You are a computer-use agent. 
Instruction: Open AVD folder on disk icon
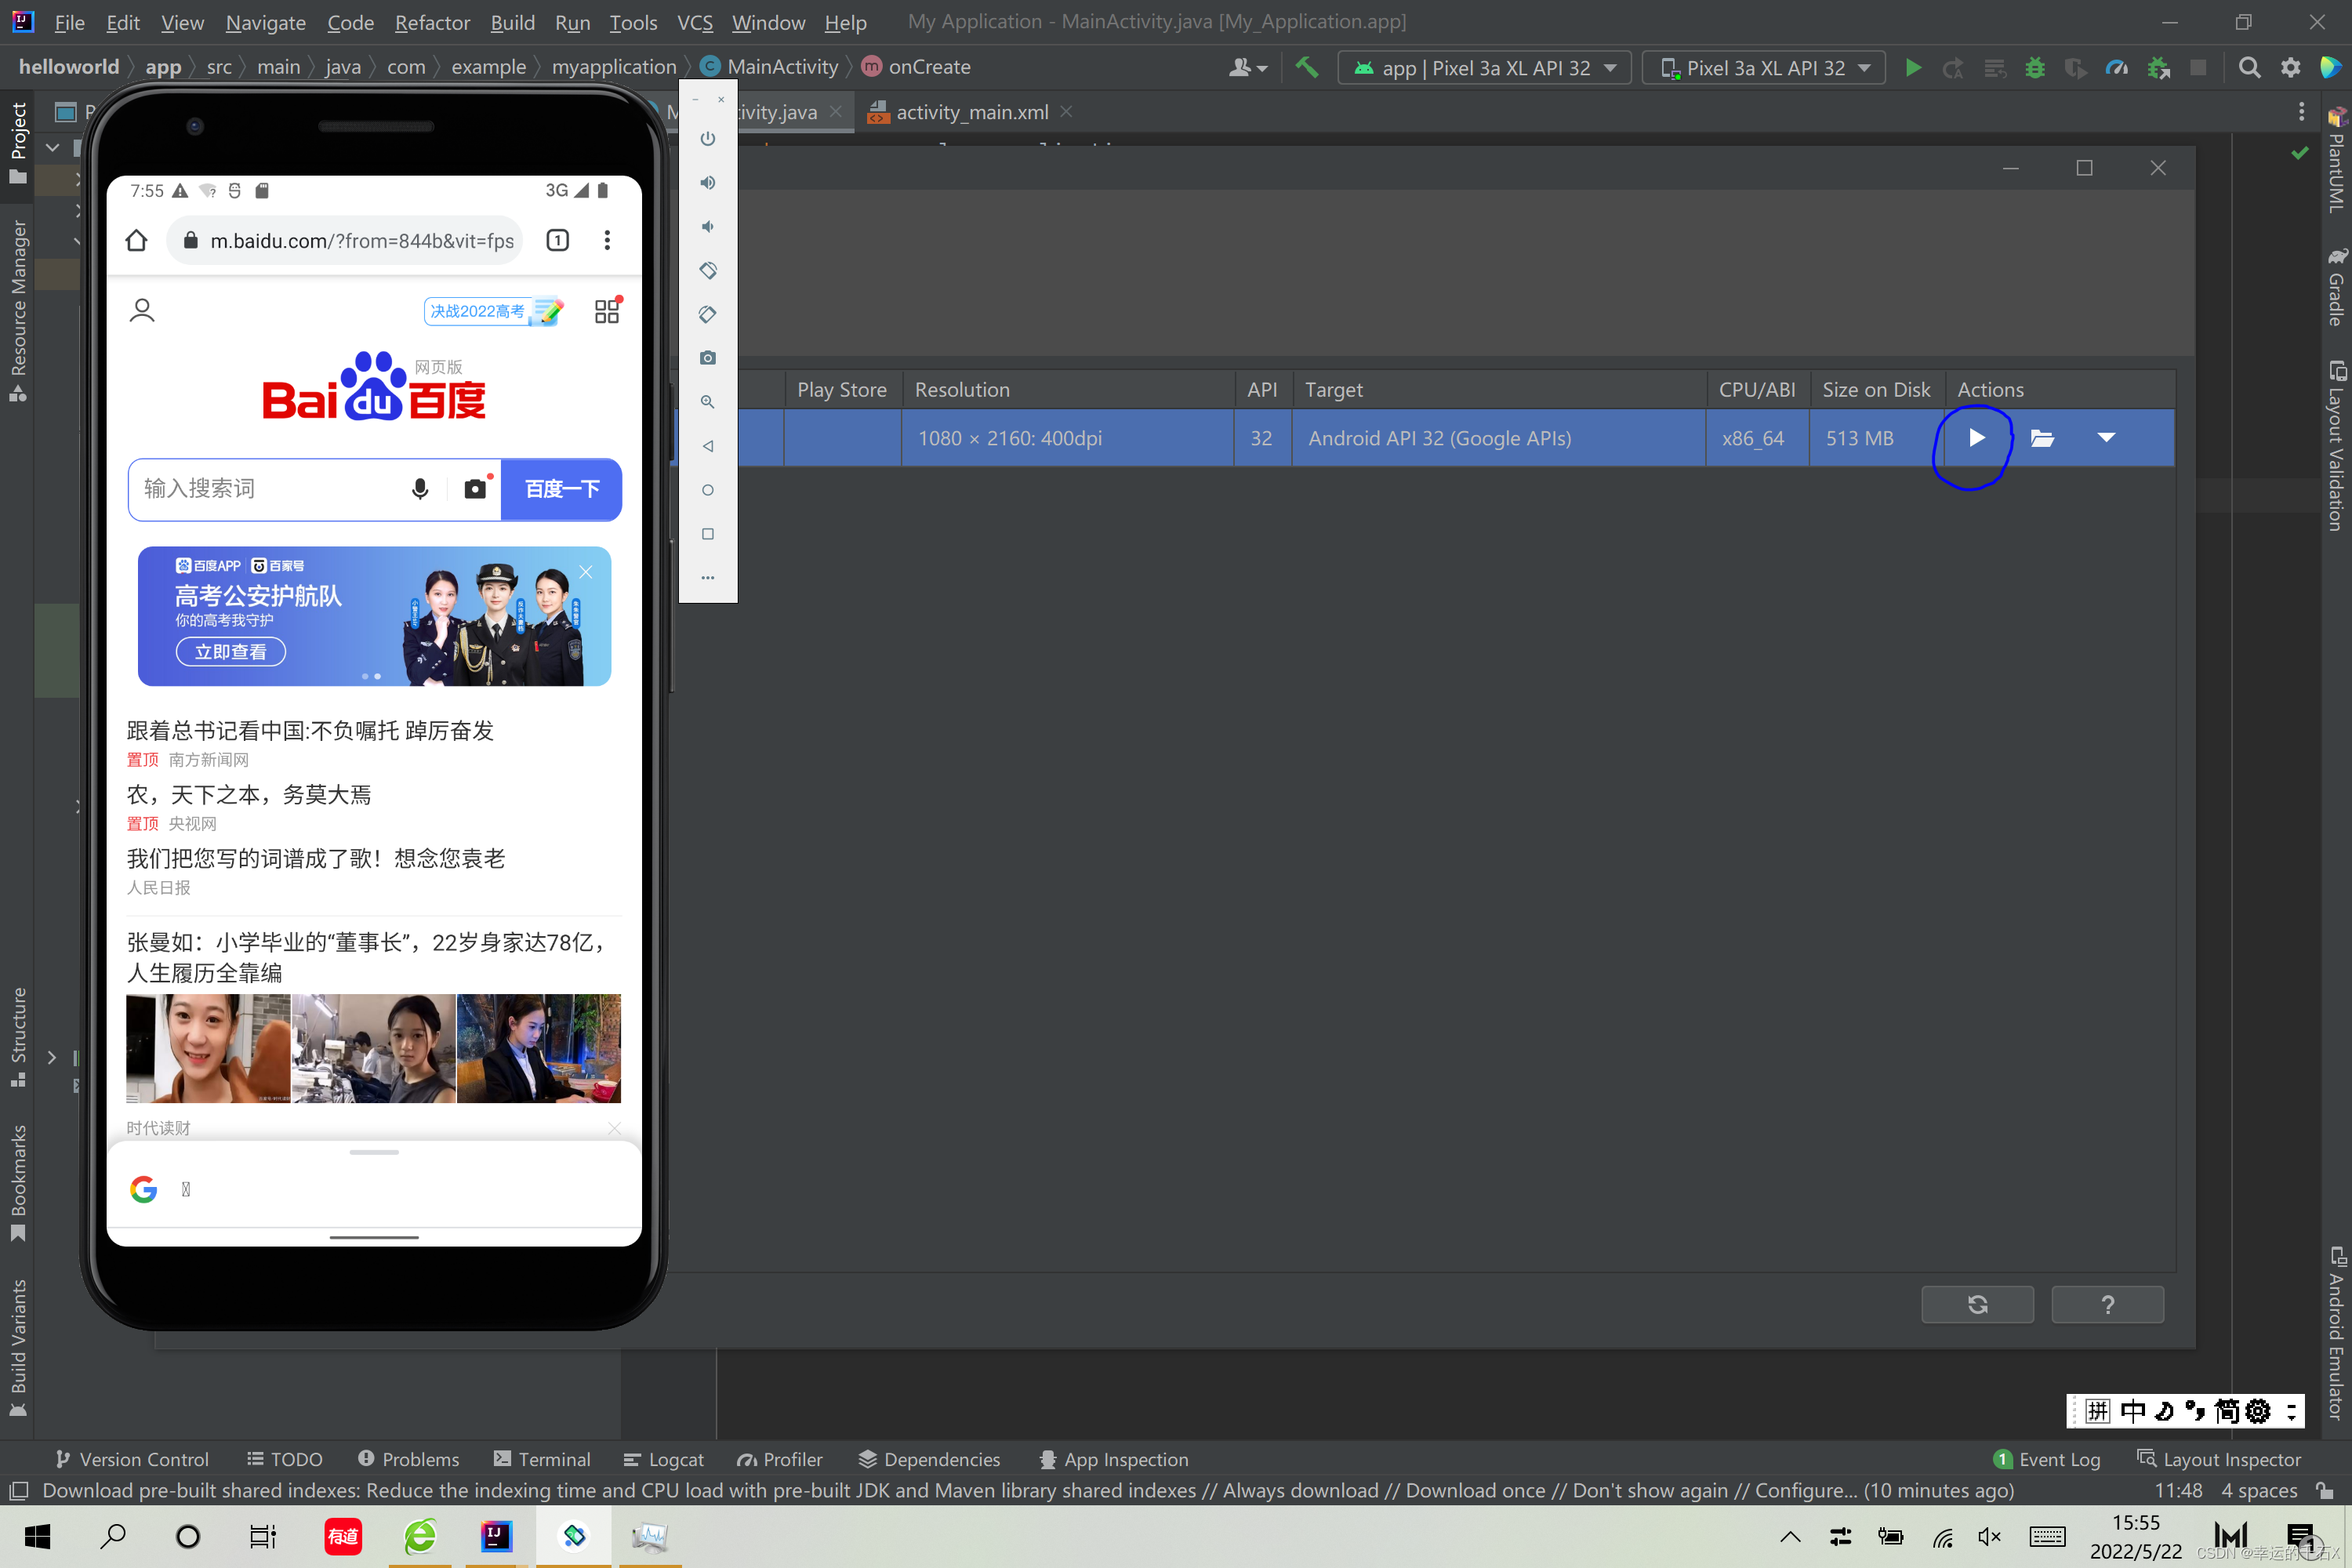(x=2042, y=438)
